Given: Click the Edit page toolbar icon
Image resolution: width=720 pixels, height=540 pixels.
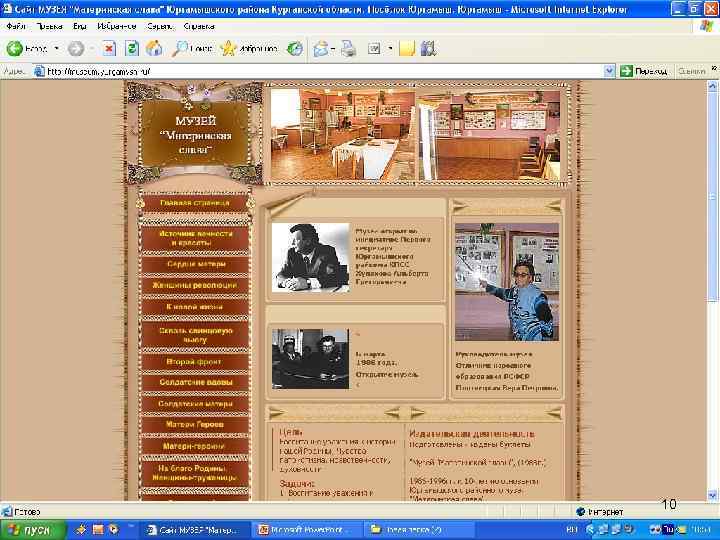Looking at the screenshot, I should tap(374, 49).
